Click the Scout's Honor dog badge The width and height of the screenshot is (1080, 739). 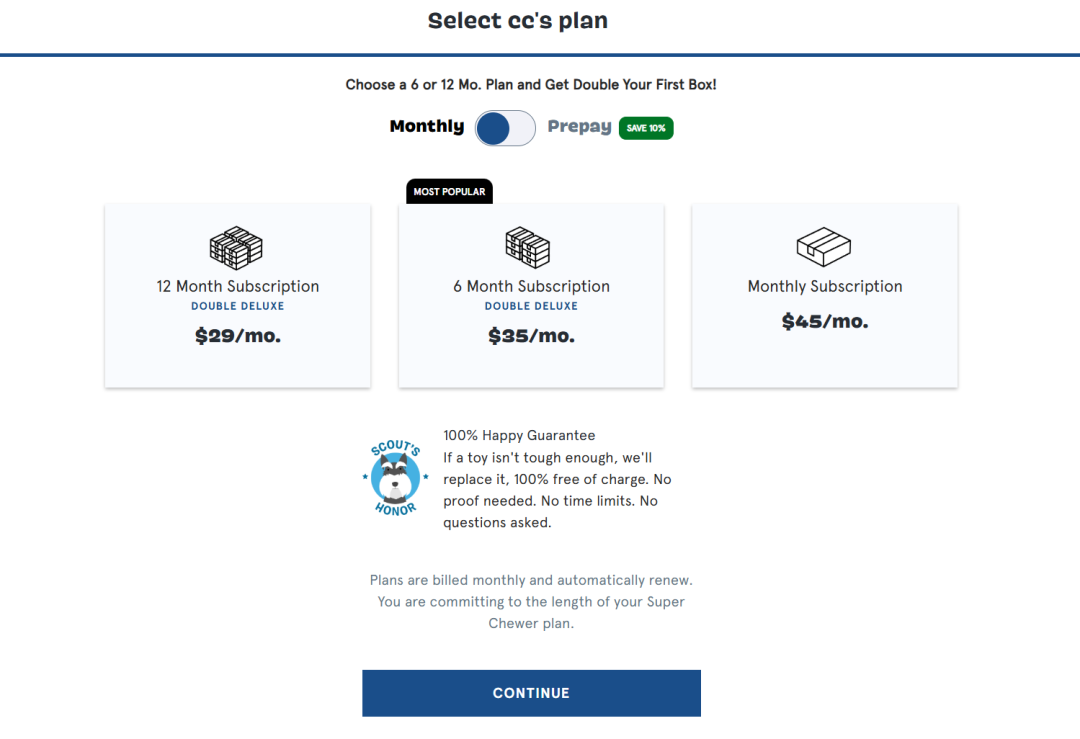point(394,479)
